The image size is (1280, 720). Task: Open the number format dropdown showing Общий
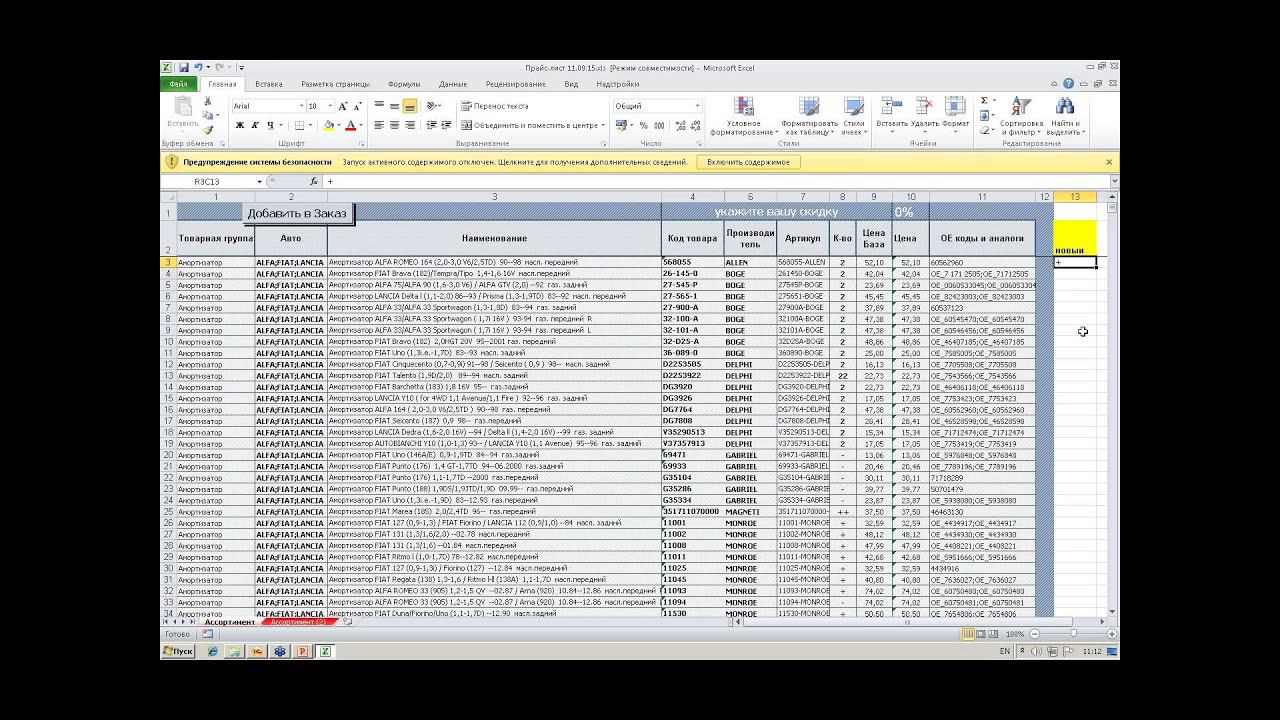[697, 106]
